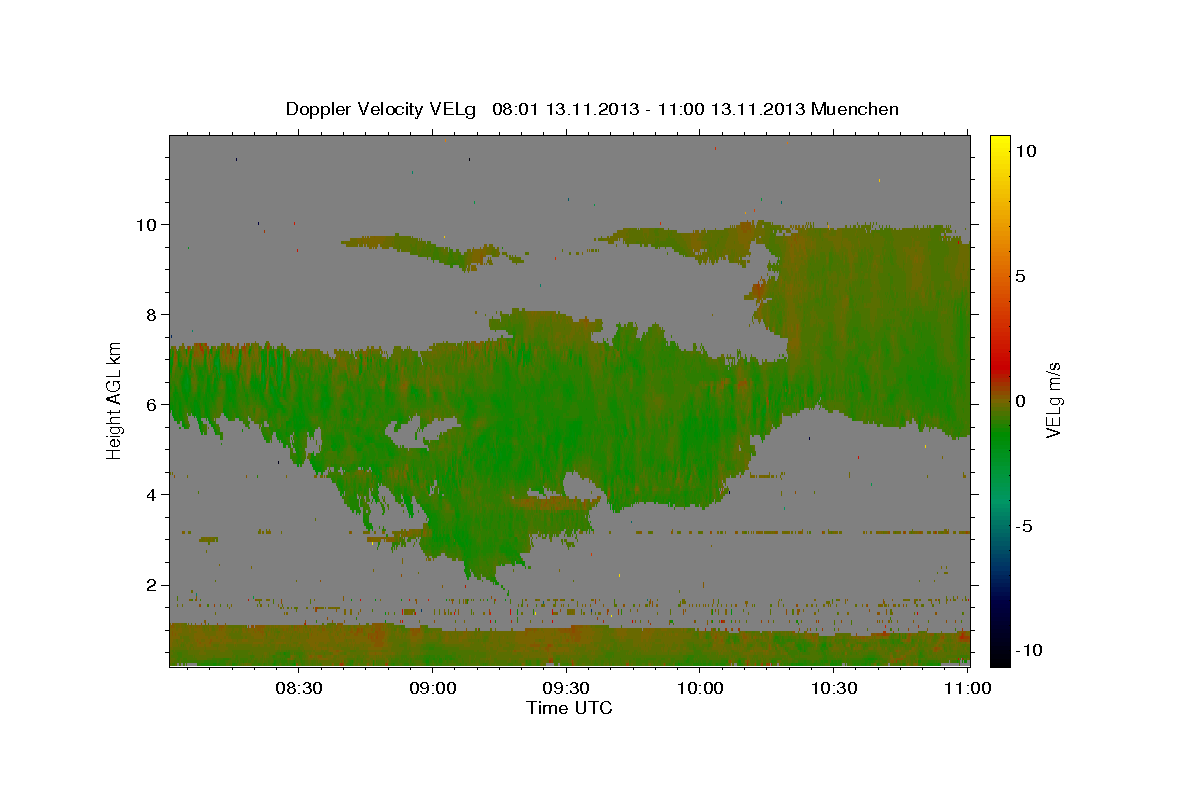Click the 'Muenchen' location in the title

(x=855, y=109)
